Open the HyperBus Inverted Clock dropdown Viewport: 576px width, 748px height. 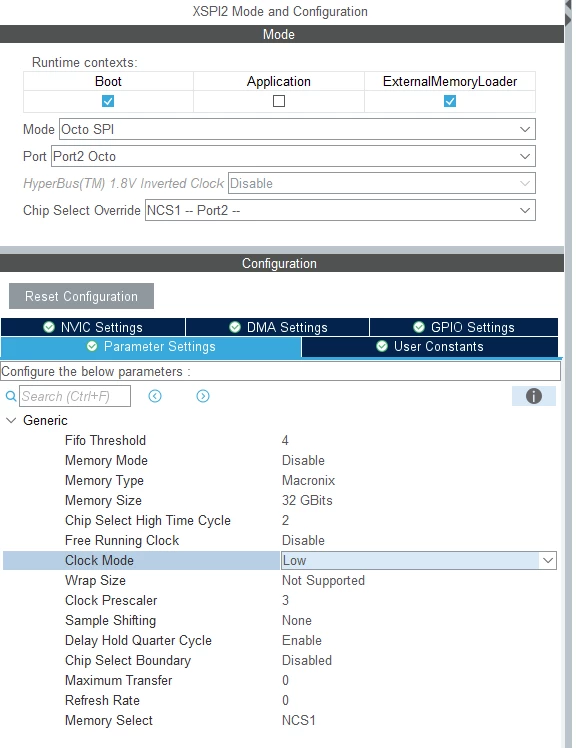(x=382, y=184)
